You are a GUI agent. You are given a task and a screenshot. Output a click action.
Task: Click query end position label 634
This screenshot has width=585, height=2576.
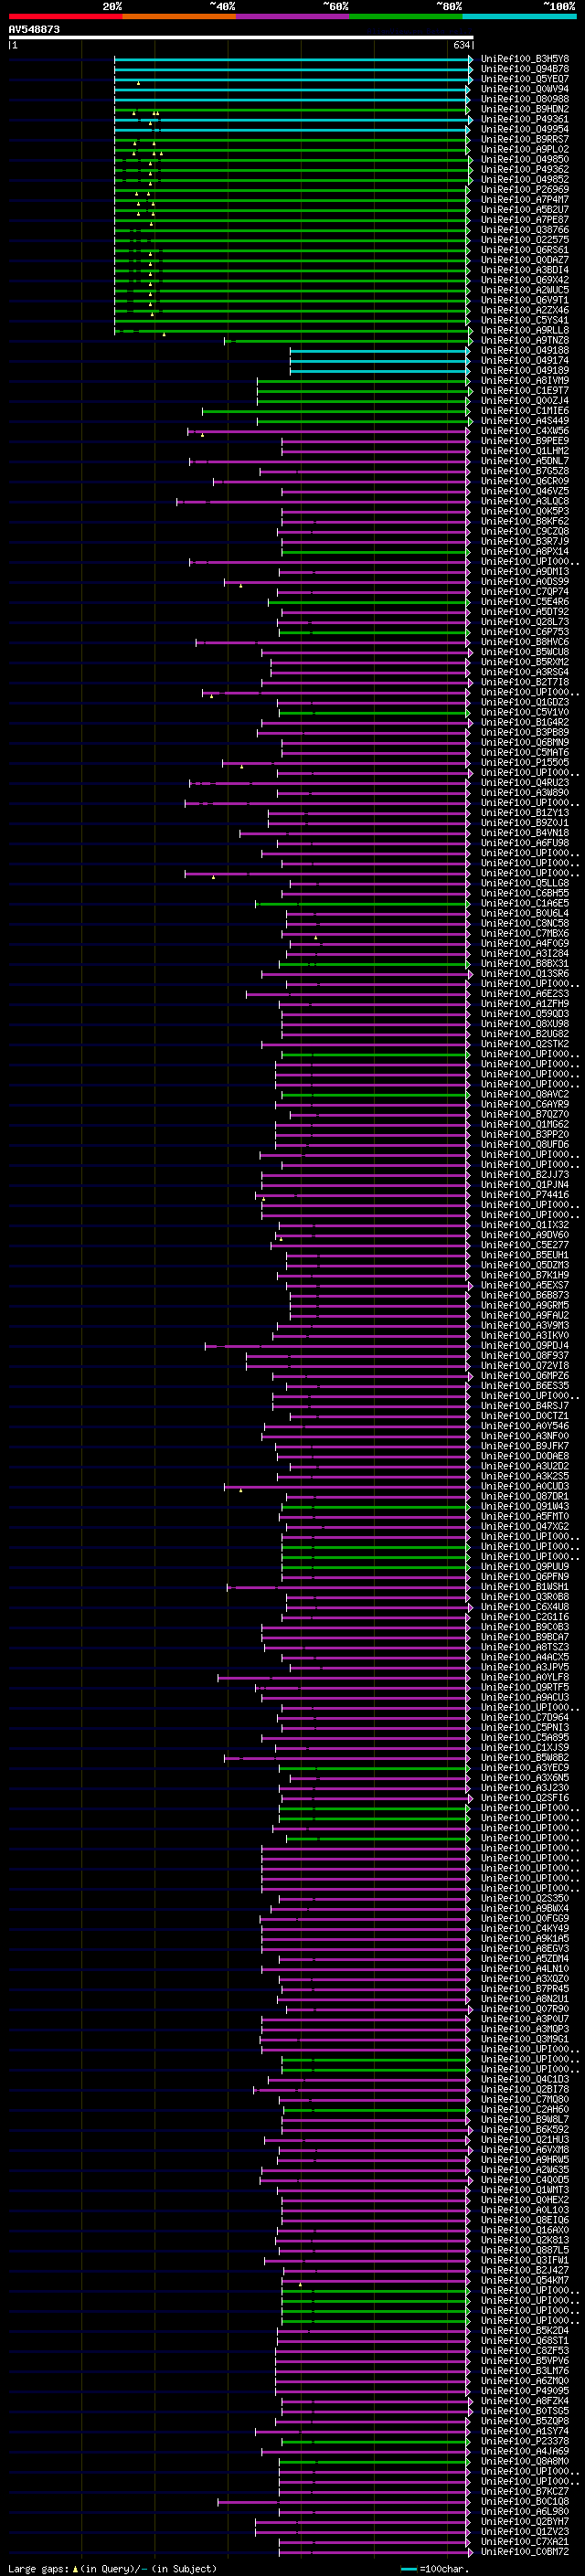point(461,45)
